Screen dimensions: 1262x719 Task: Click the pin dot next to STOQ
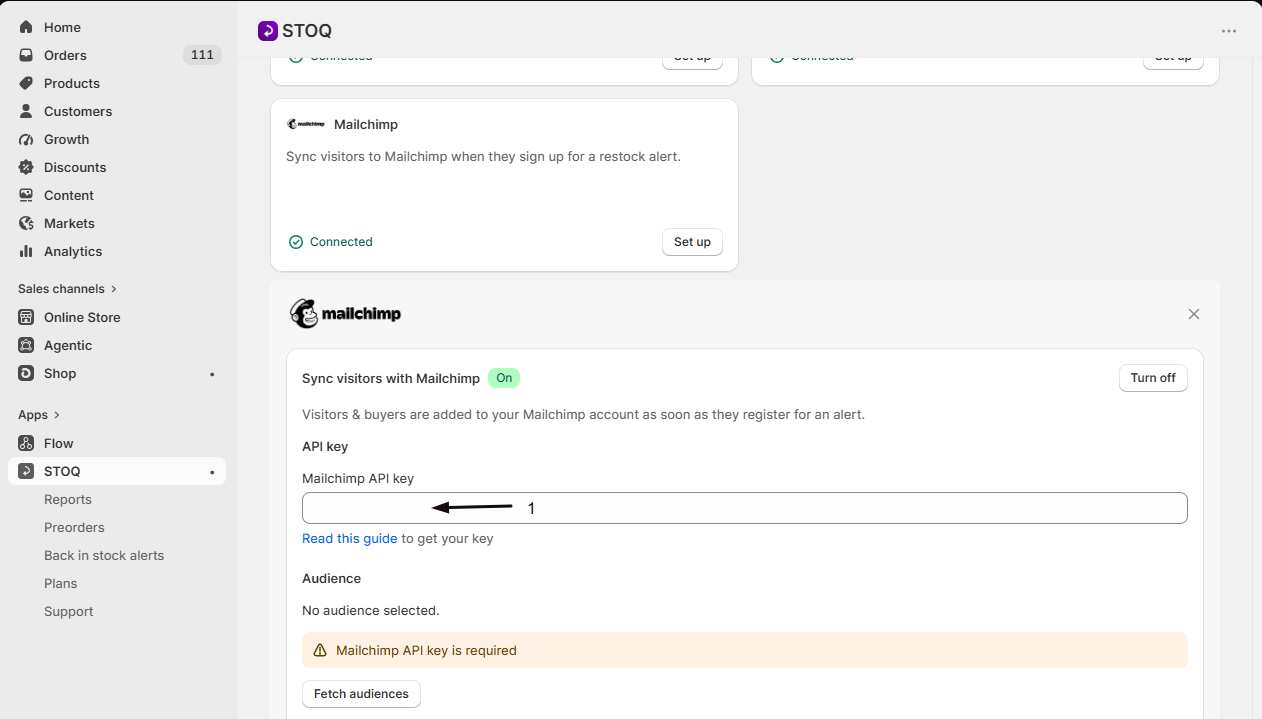(x=212, y=472)
